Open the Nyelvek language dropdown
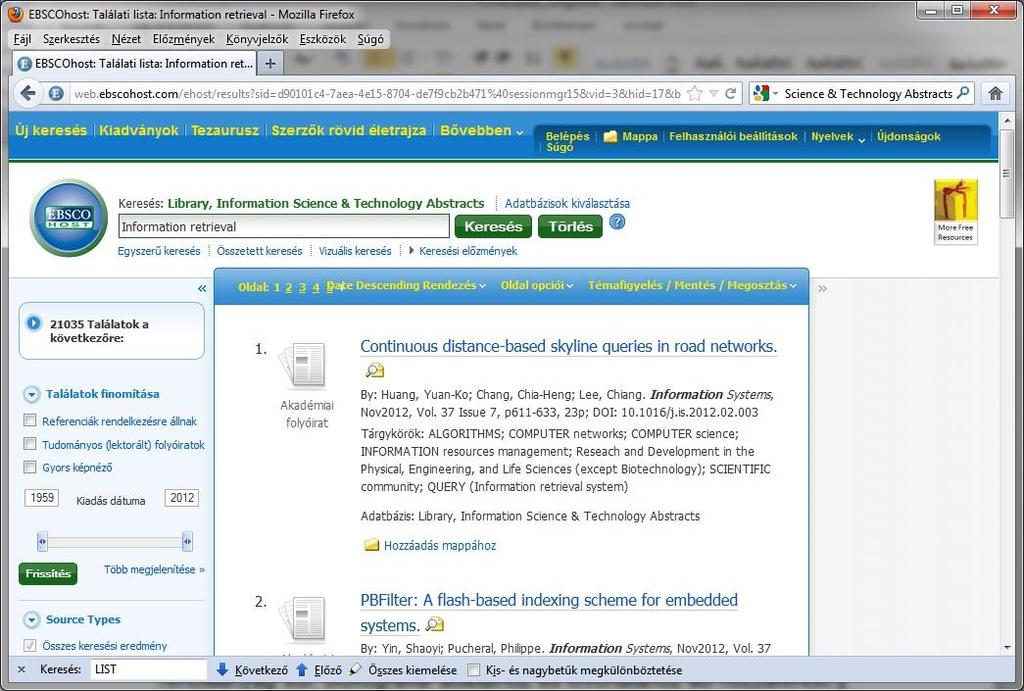The image size is (1024, 691). [x=838, y=137]
